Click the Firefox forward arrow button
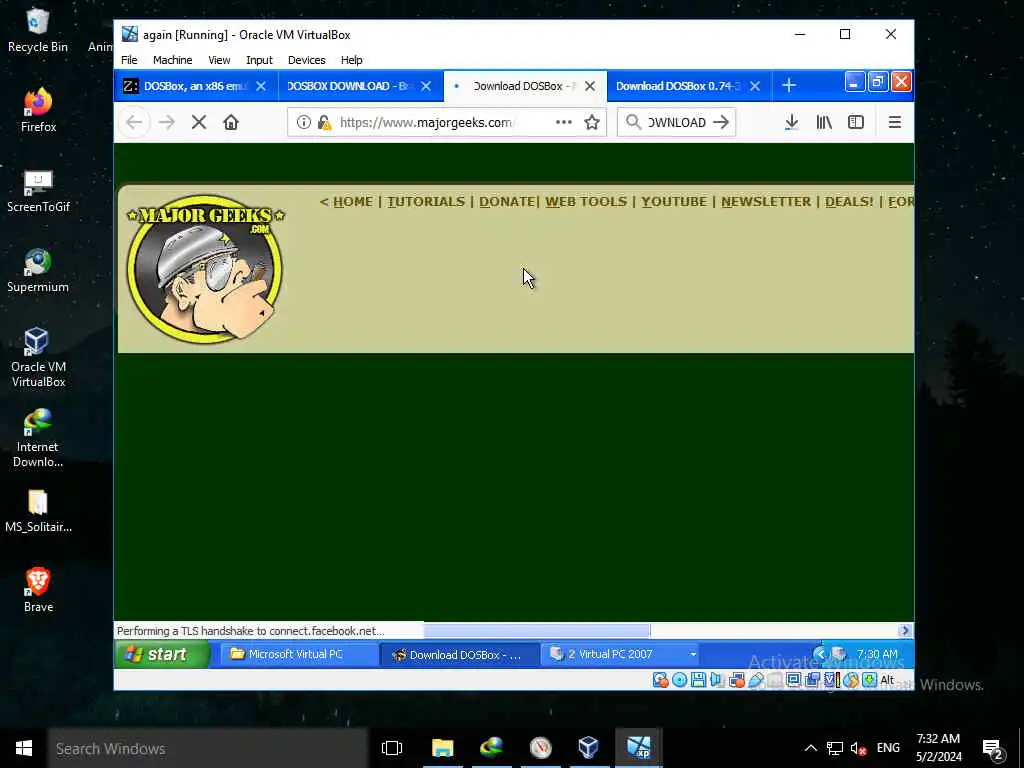 click(167, 122)
